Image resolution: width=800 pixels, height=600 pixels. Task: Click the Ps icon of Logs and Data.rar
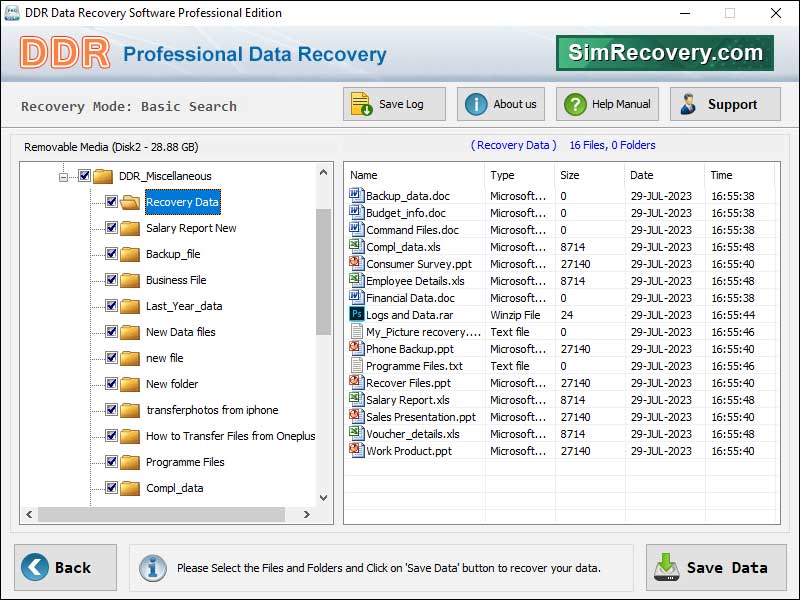(x=357, y=314)
